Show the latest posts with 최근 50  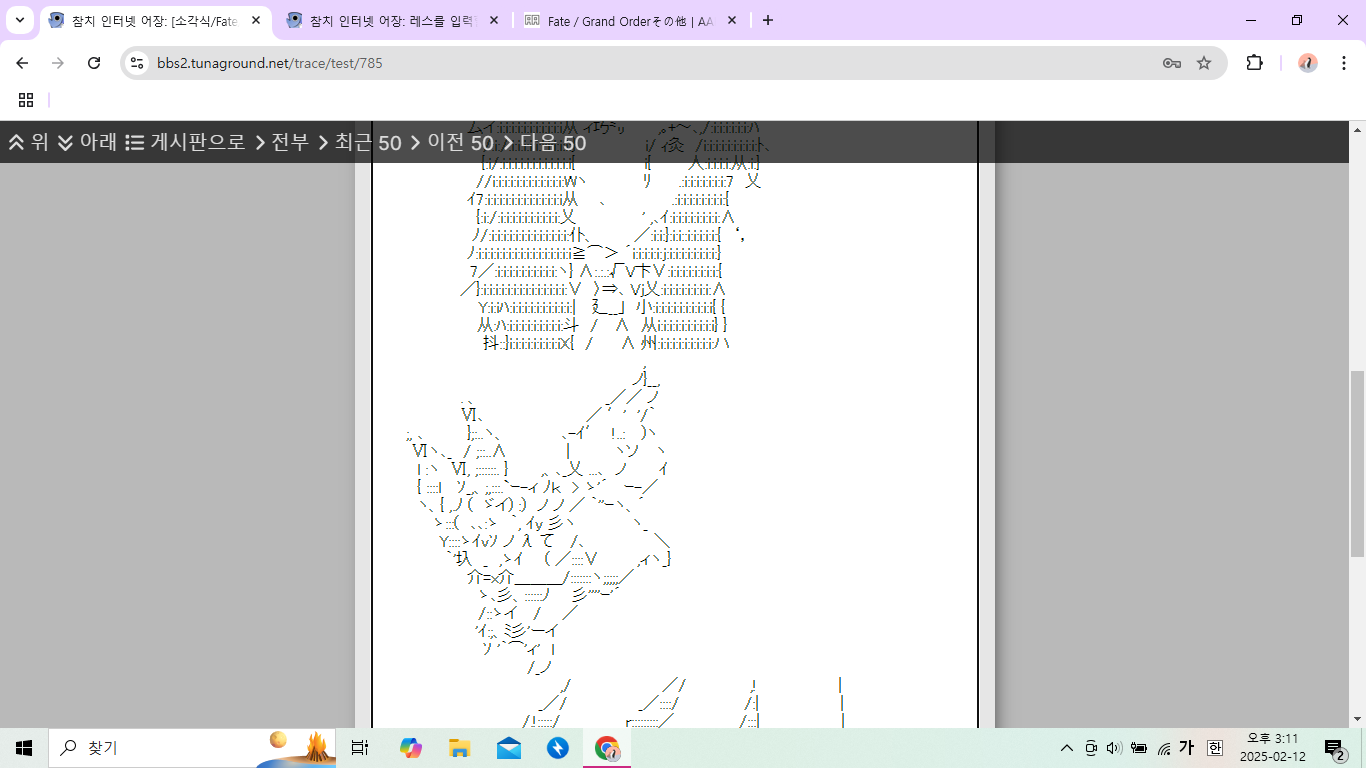click(x=360, y=142)
